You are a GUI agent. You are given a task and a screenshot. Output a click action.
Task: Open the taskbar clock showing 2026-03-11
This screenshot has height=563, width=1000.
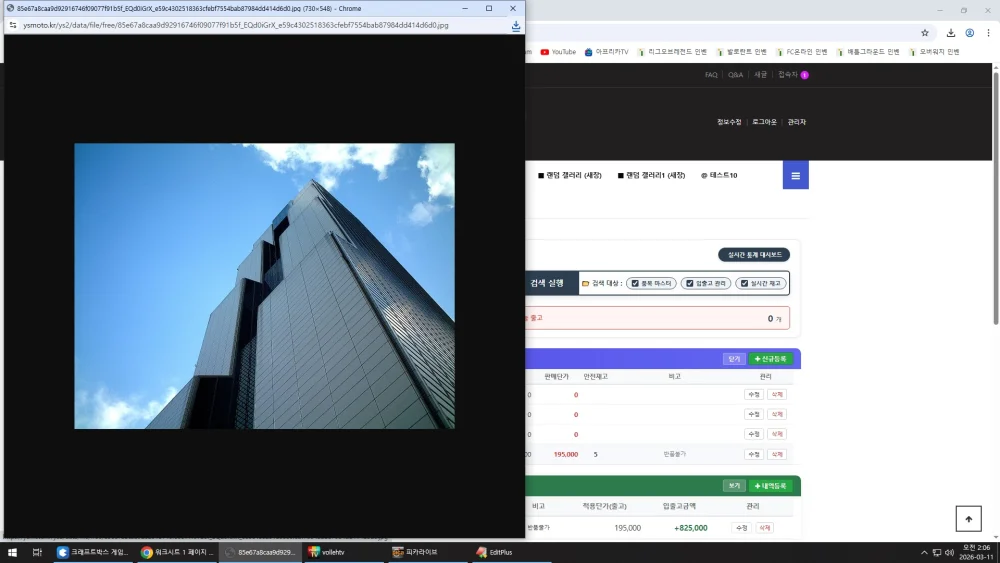976,552
